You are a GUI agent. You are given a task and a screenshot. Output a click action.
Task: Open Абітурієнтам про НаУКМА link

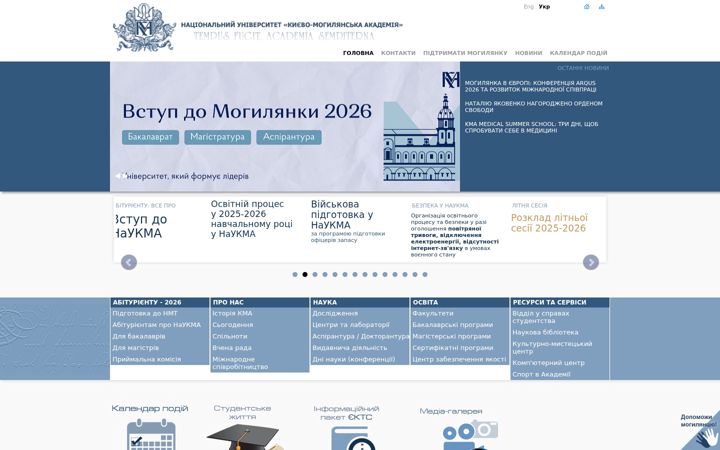(157, 325)
